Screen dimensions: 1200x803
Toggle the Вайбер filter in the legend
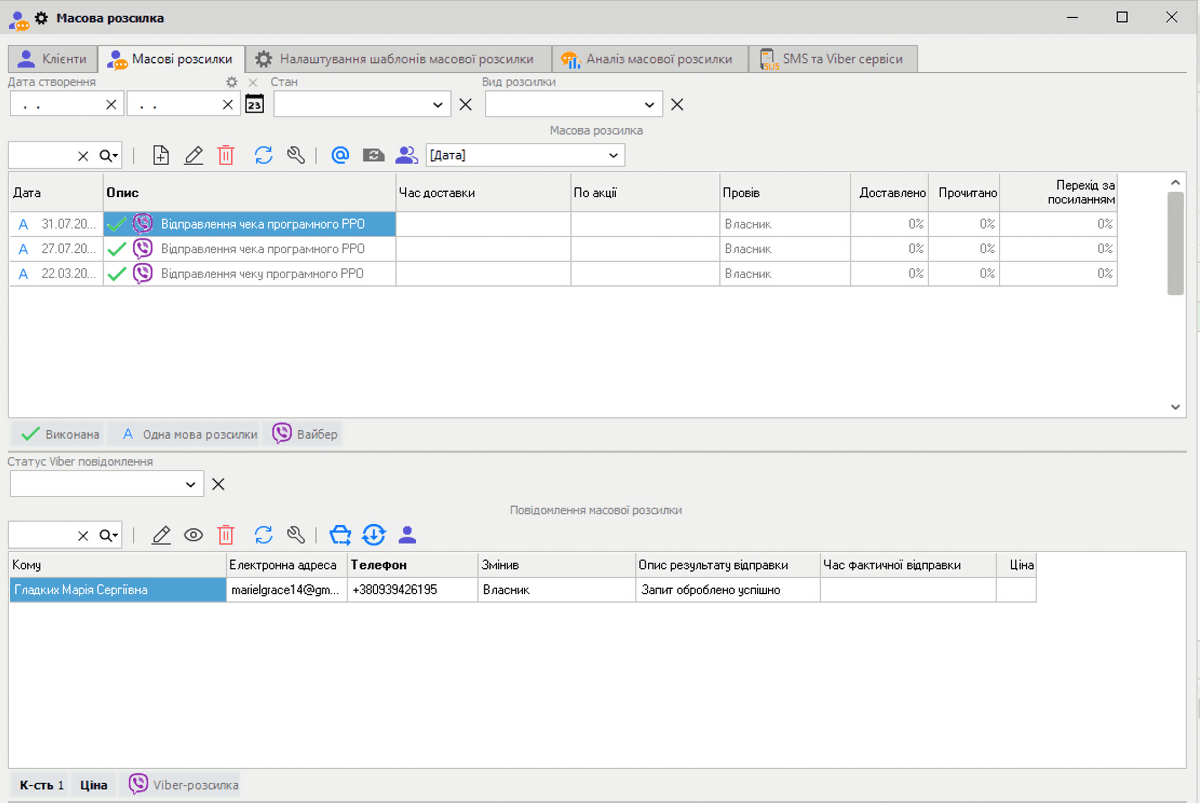tap(306, 434)
